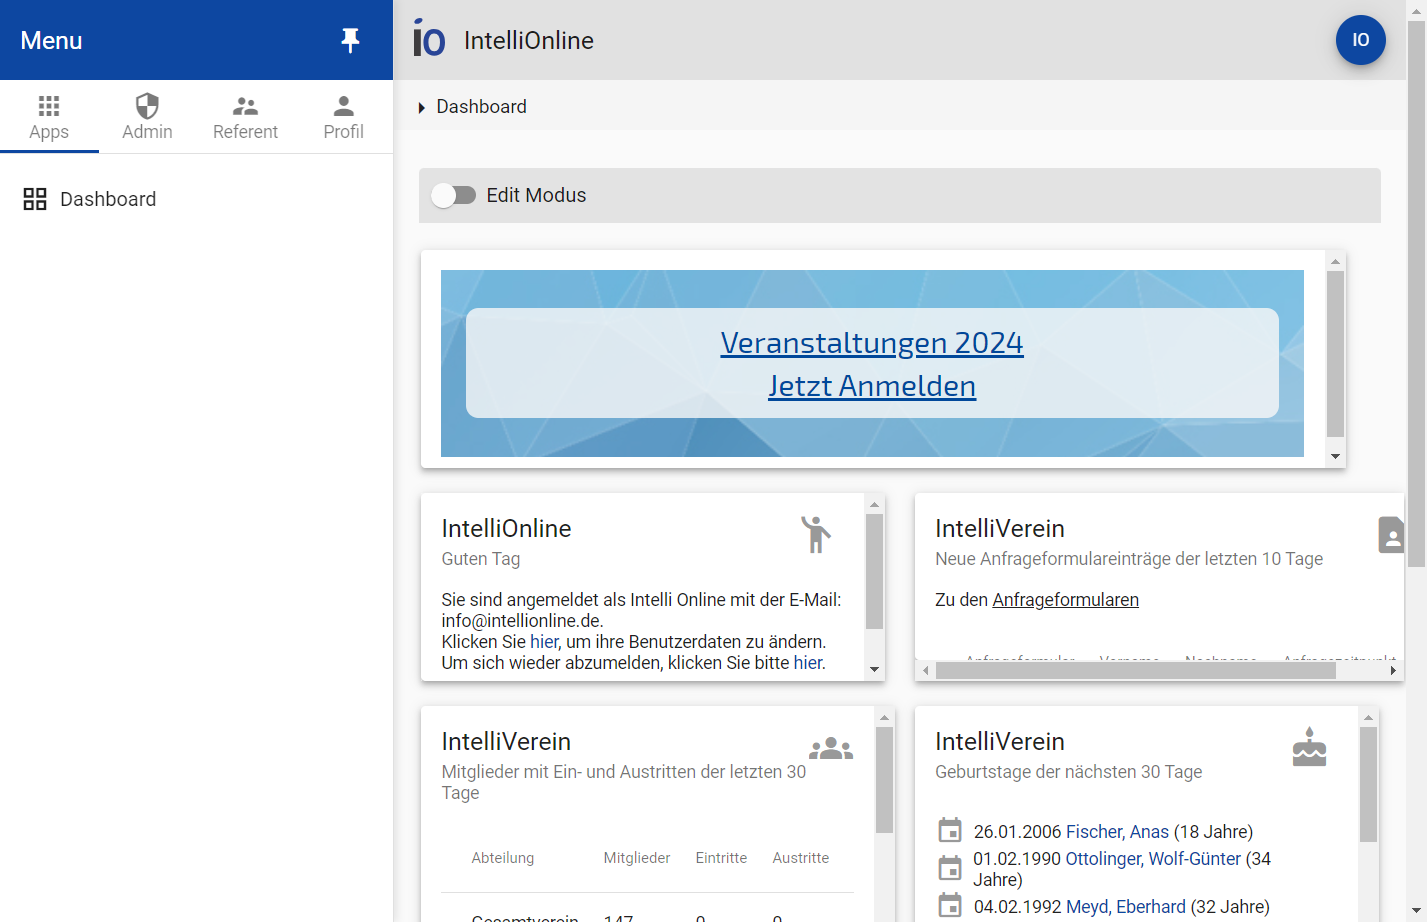The image size is (1427, 922).
Task: Open the Anfrageformularen link
Action: [x=1065, y=600]
